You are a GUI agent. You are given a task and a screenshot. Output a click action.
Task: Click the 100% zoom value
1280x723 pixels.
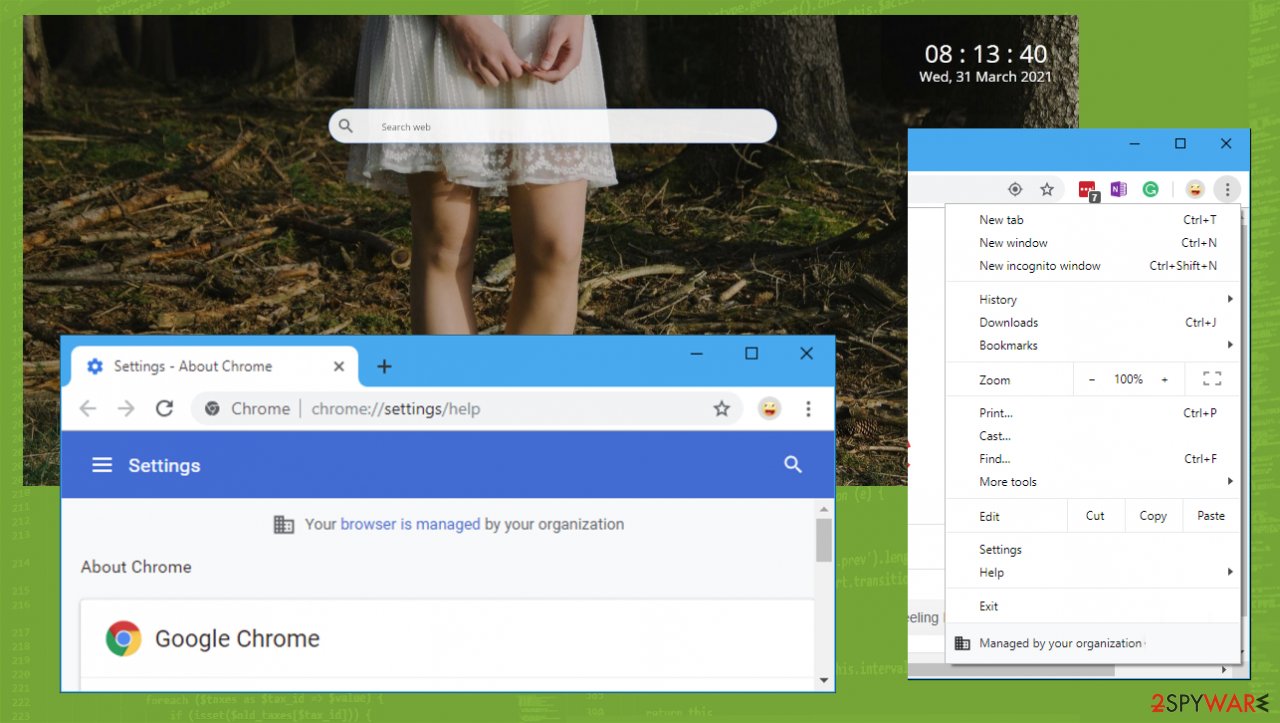click(x=1128, y=379)
